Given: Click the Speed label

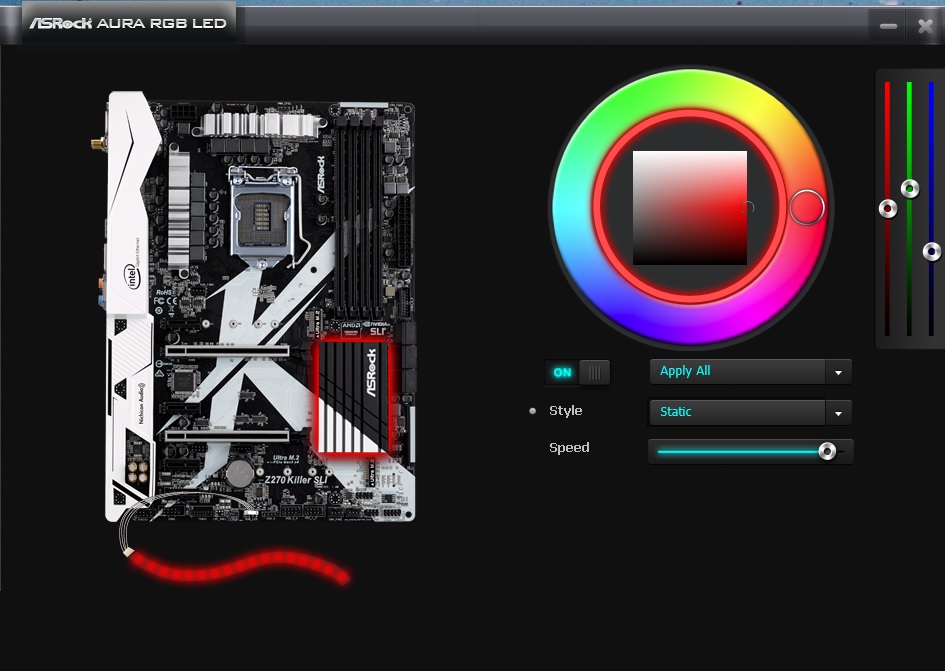Looking at the screenshot, I should pyautogui.click(x=569, y=447).
